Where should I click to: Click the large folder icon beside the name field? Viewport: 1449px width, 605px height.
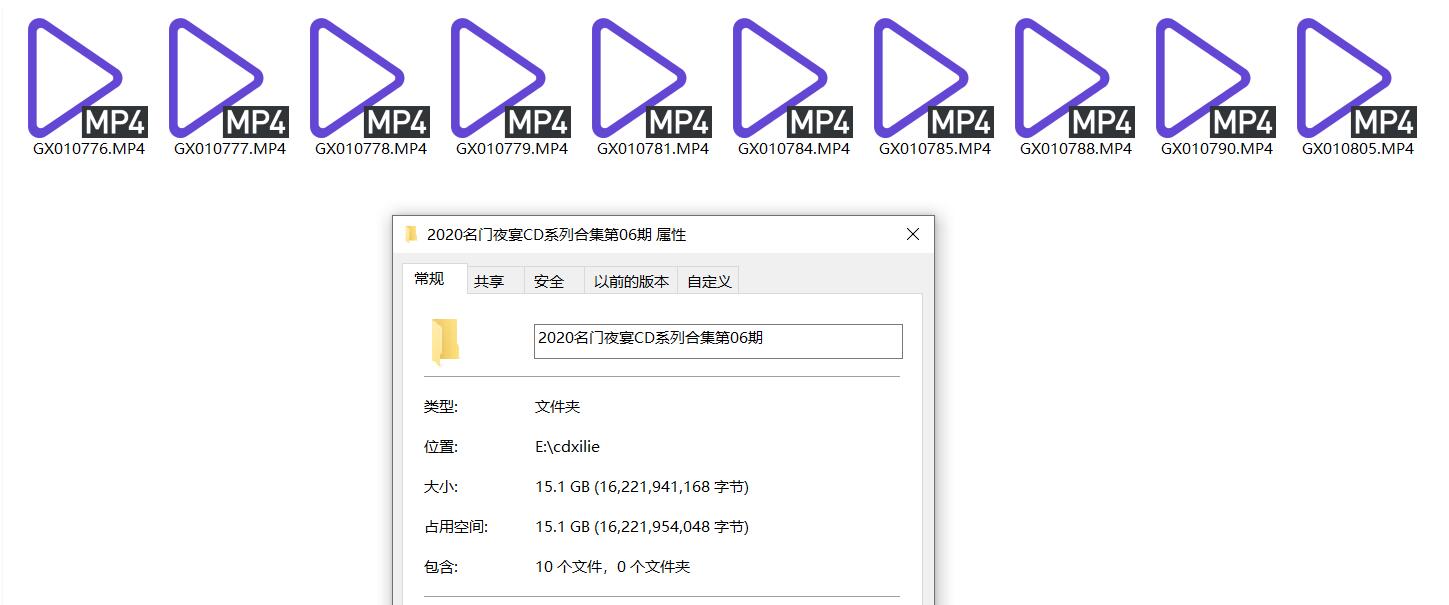pos(445,341)
